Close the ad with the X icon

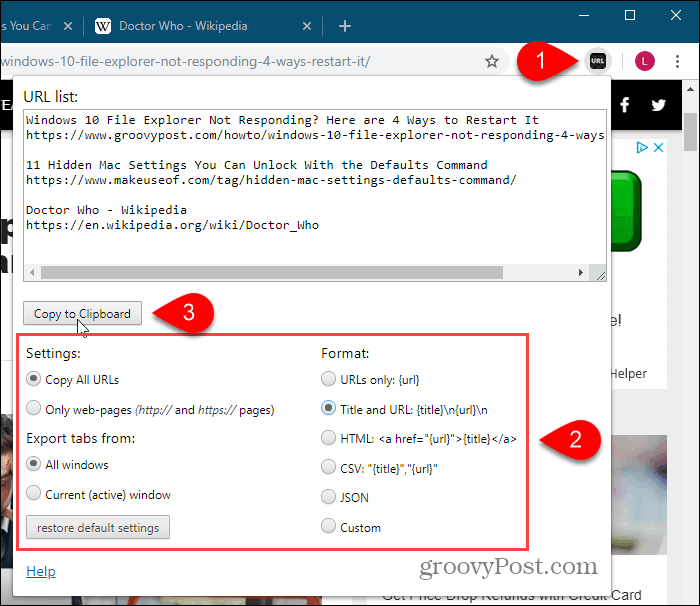658,147
